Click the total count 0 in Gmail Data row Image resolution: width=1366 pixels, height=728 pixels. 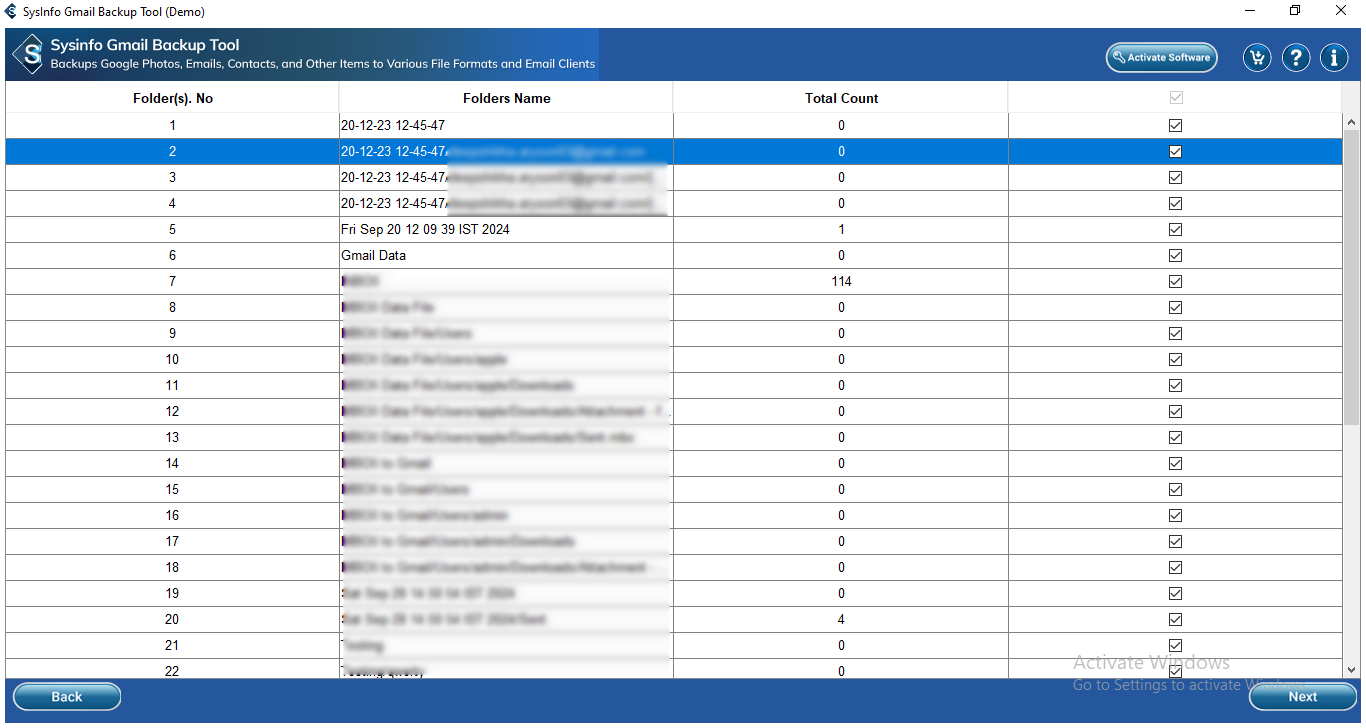(841, 255)
